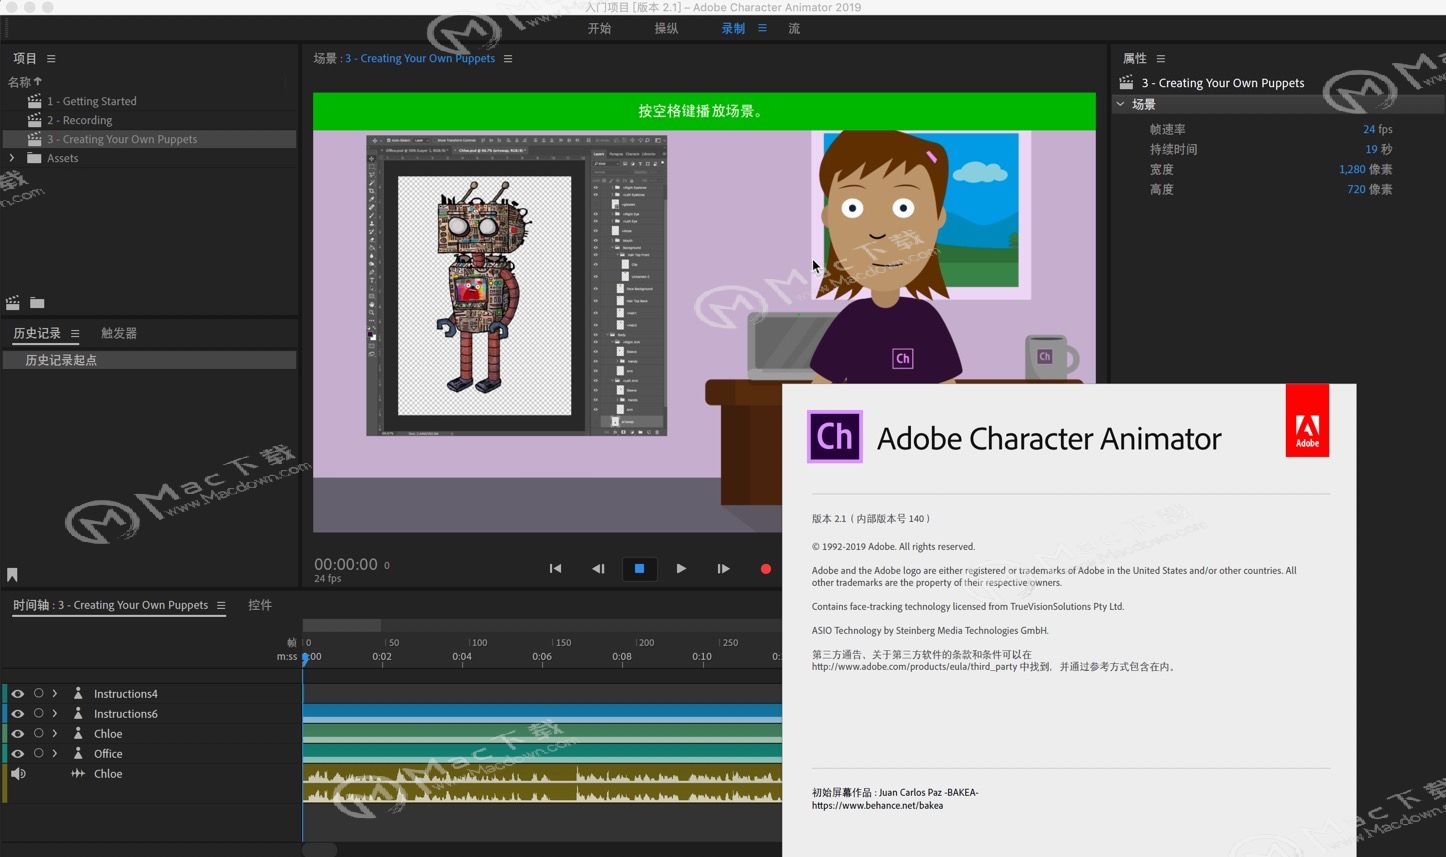This screenshot has width=1446, height=857.
Task: Open the 时间轴 panel menu icon
Action: (x=221, y=605)
